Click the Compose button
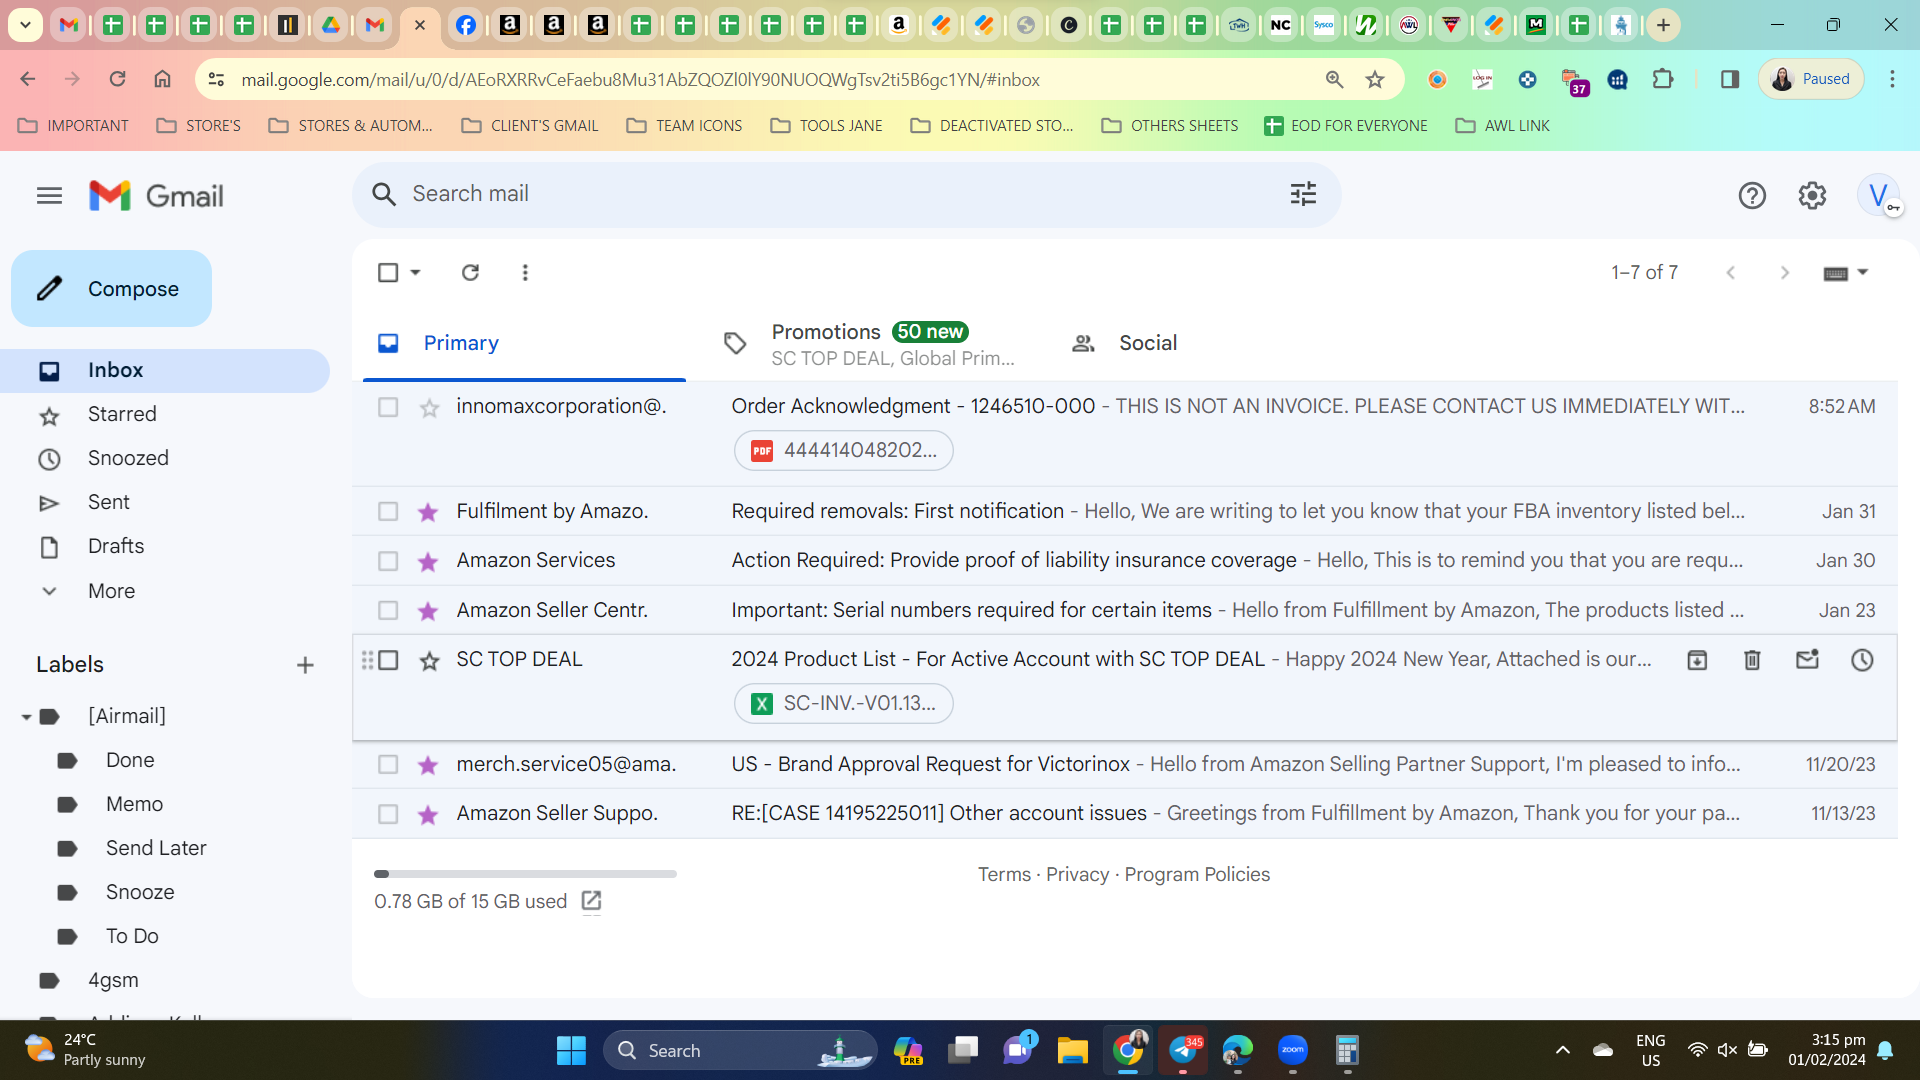This screenshot has height=1080, width=1920. tap(111, 289)
